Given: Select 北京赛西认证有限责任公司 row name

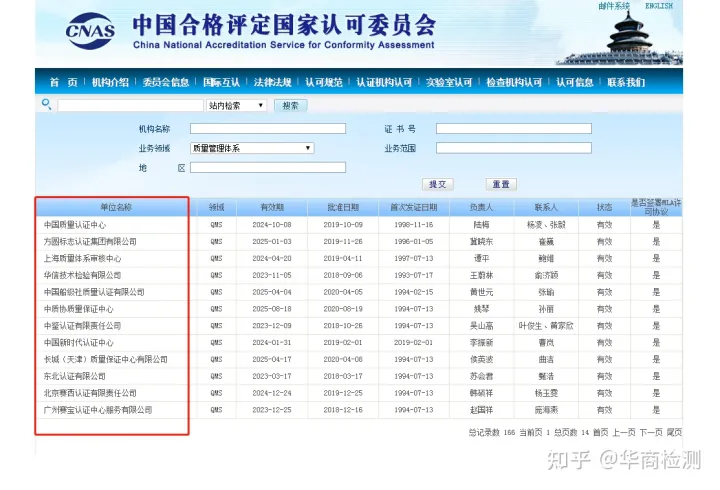Looking at the screenshot, I should [90, 393].
